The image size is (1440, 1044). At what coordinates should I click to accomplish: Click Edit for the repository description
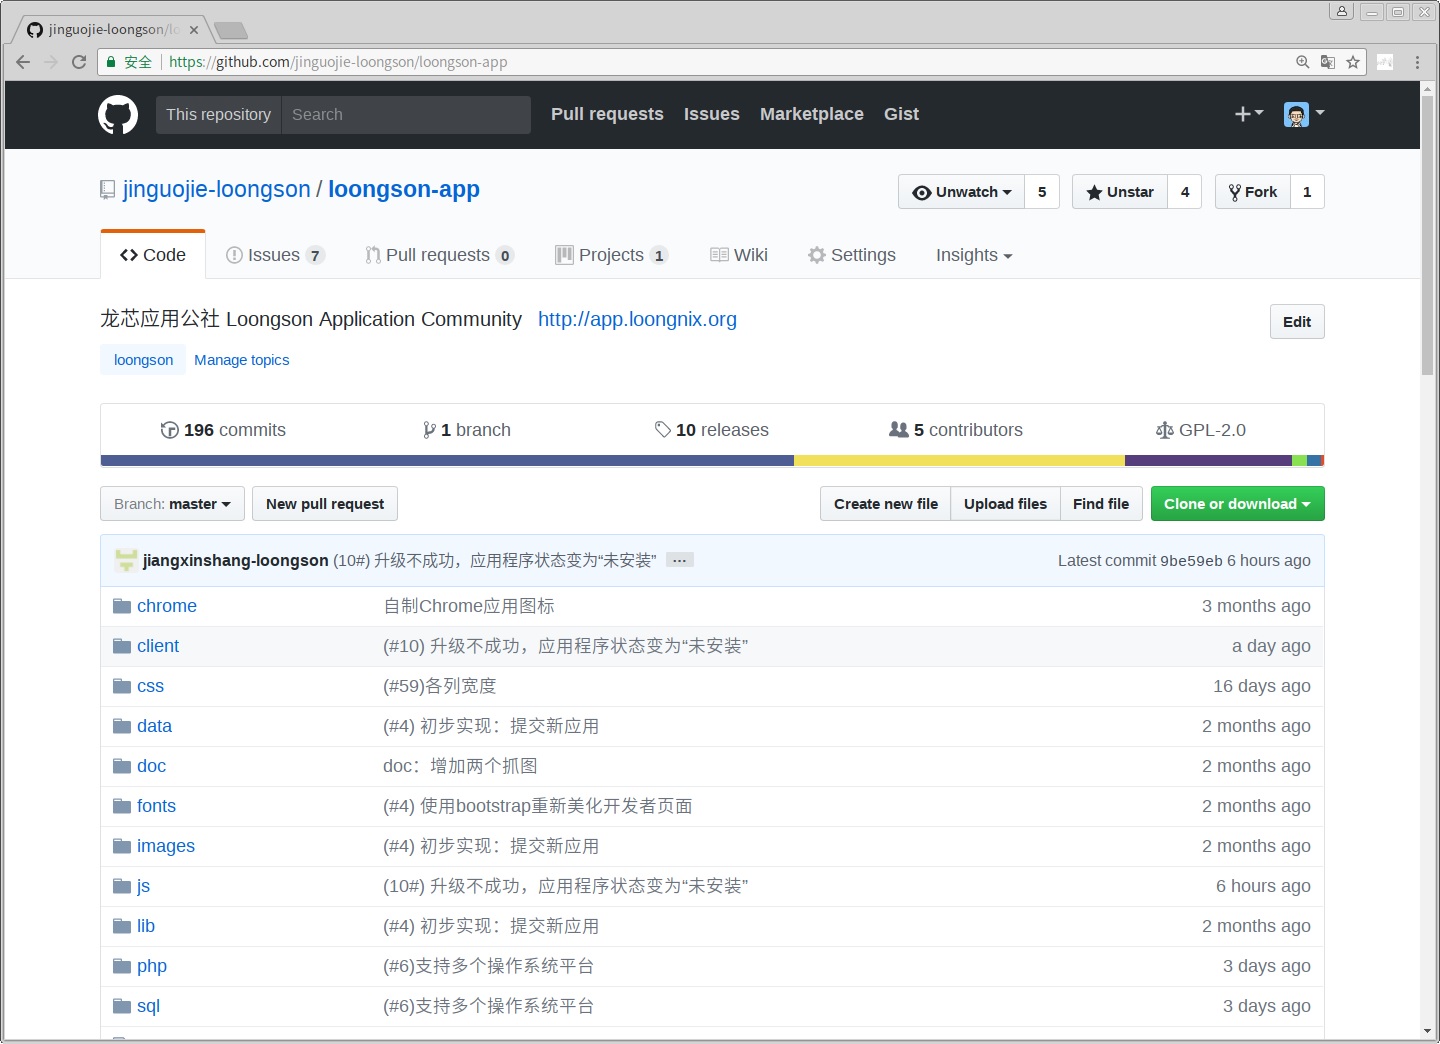pyautogui.click(x=1297, y=322)
